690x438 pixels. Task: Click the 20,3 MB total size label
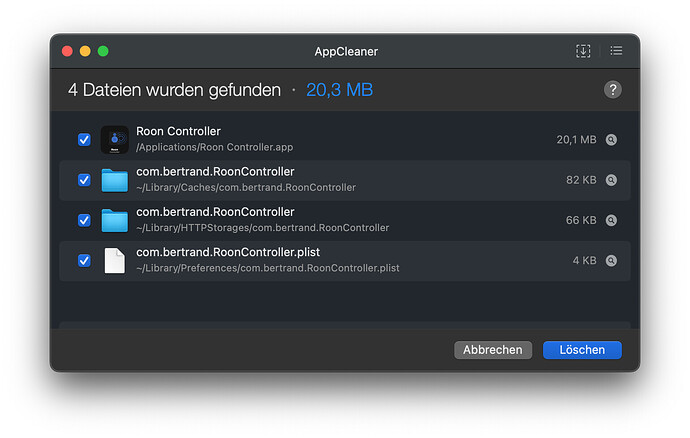tap(339, 90)
